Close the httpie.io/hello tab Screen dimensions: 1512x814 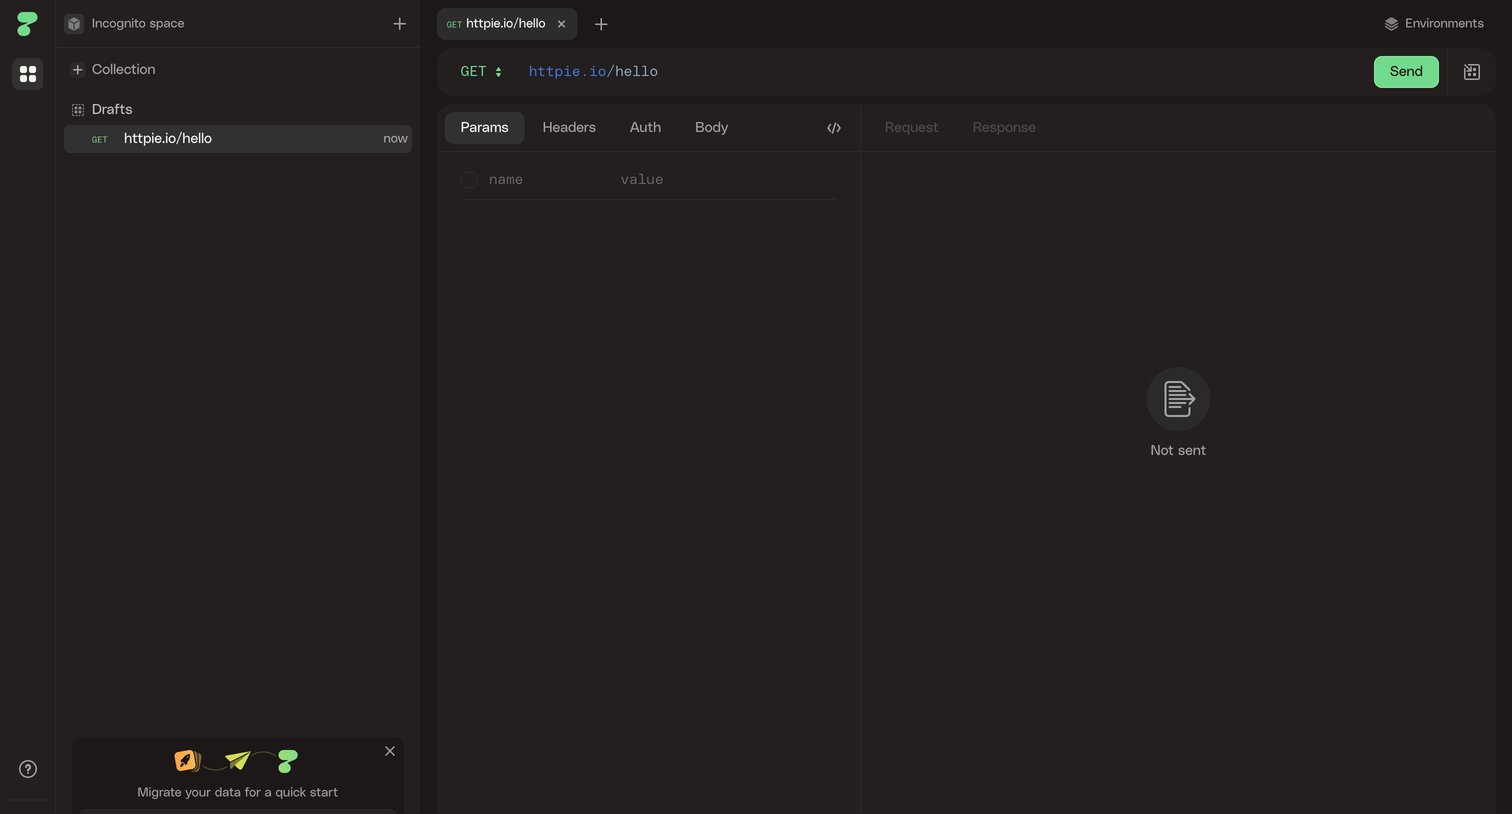click(x=561, y=24)
